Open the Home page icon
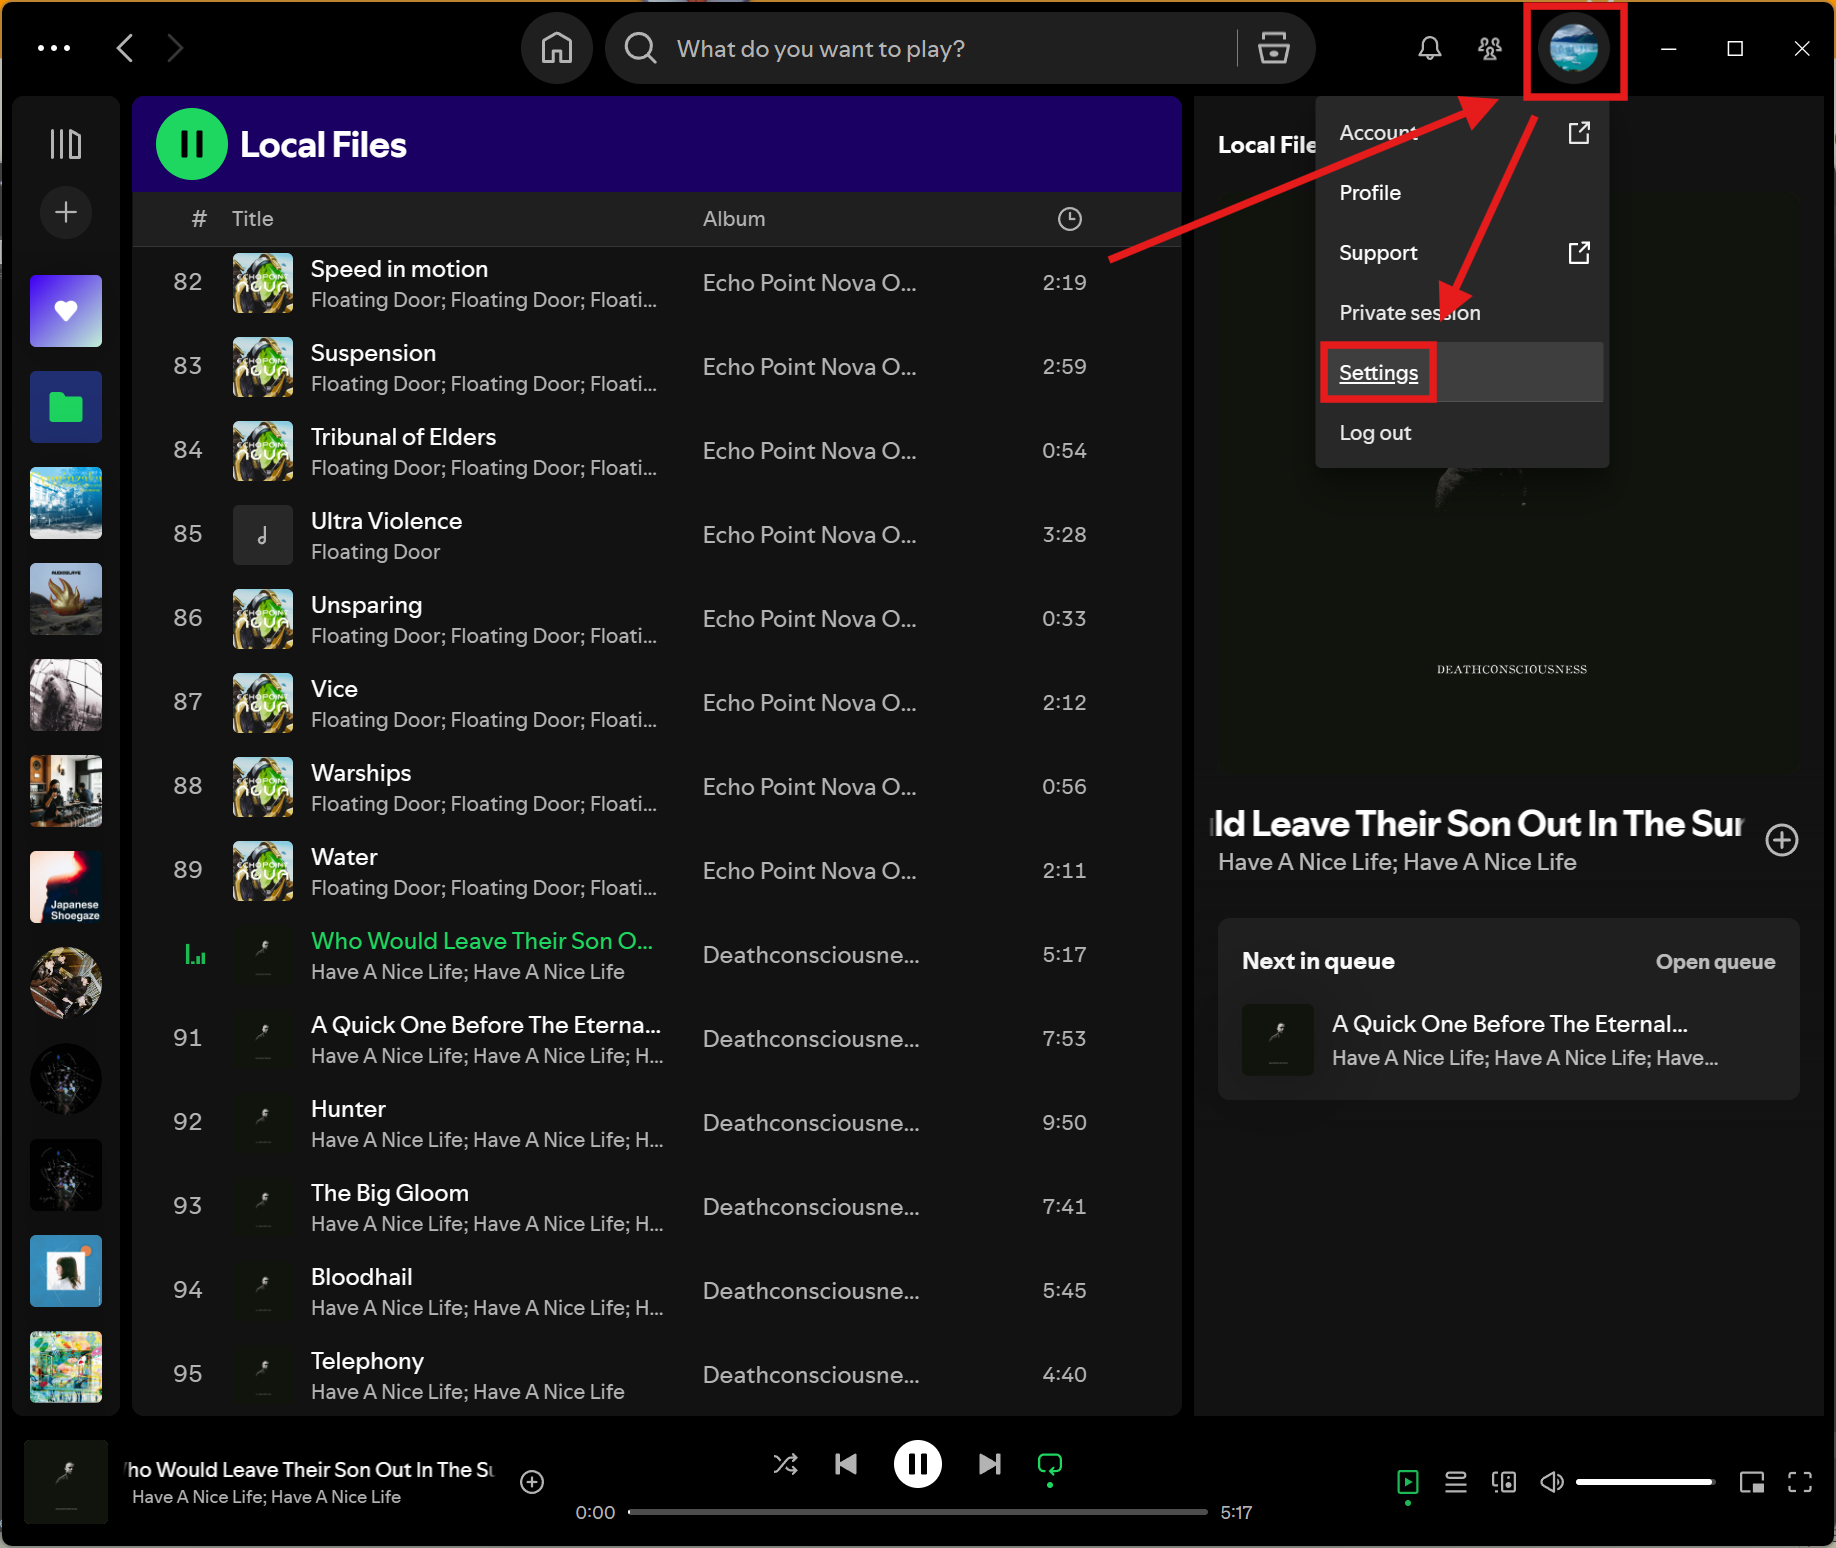 557,48
